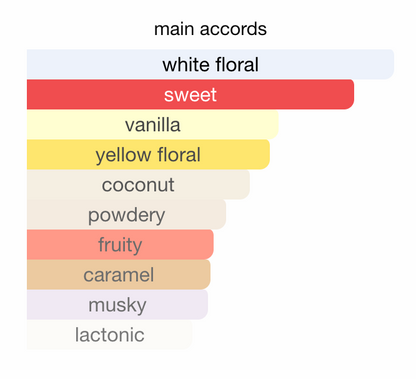The height and width of the screenshot is (379, 416).
Task: Click the 'main accords' heading
Action: pos(210,29)
